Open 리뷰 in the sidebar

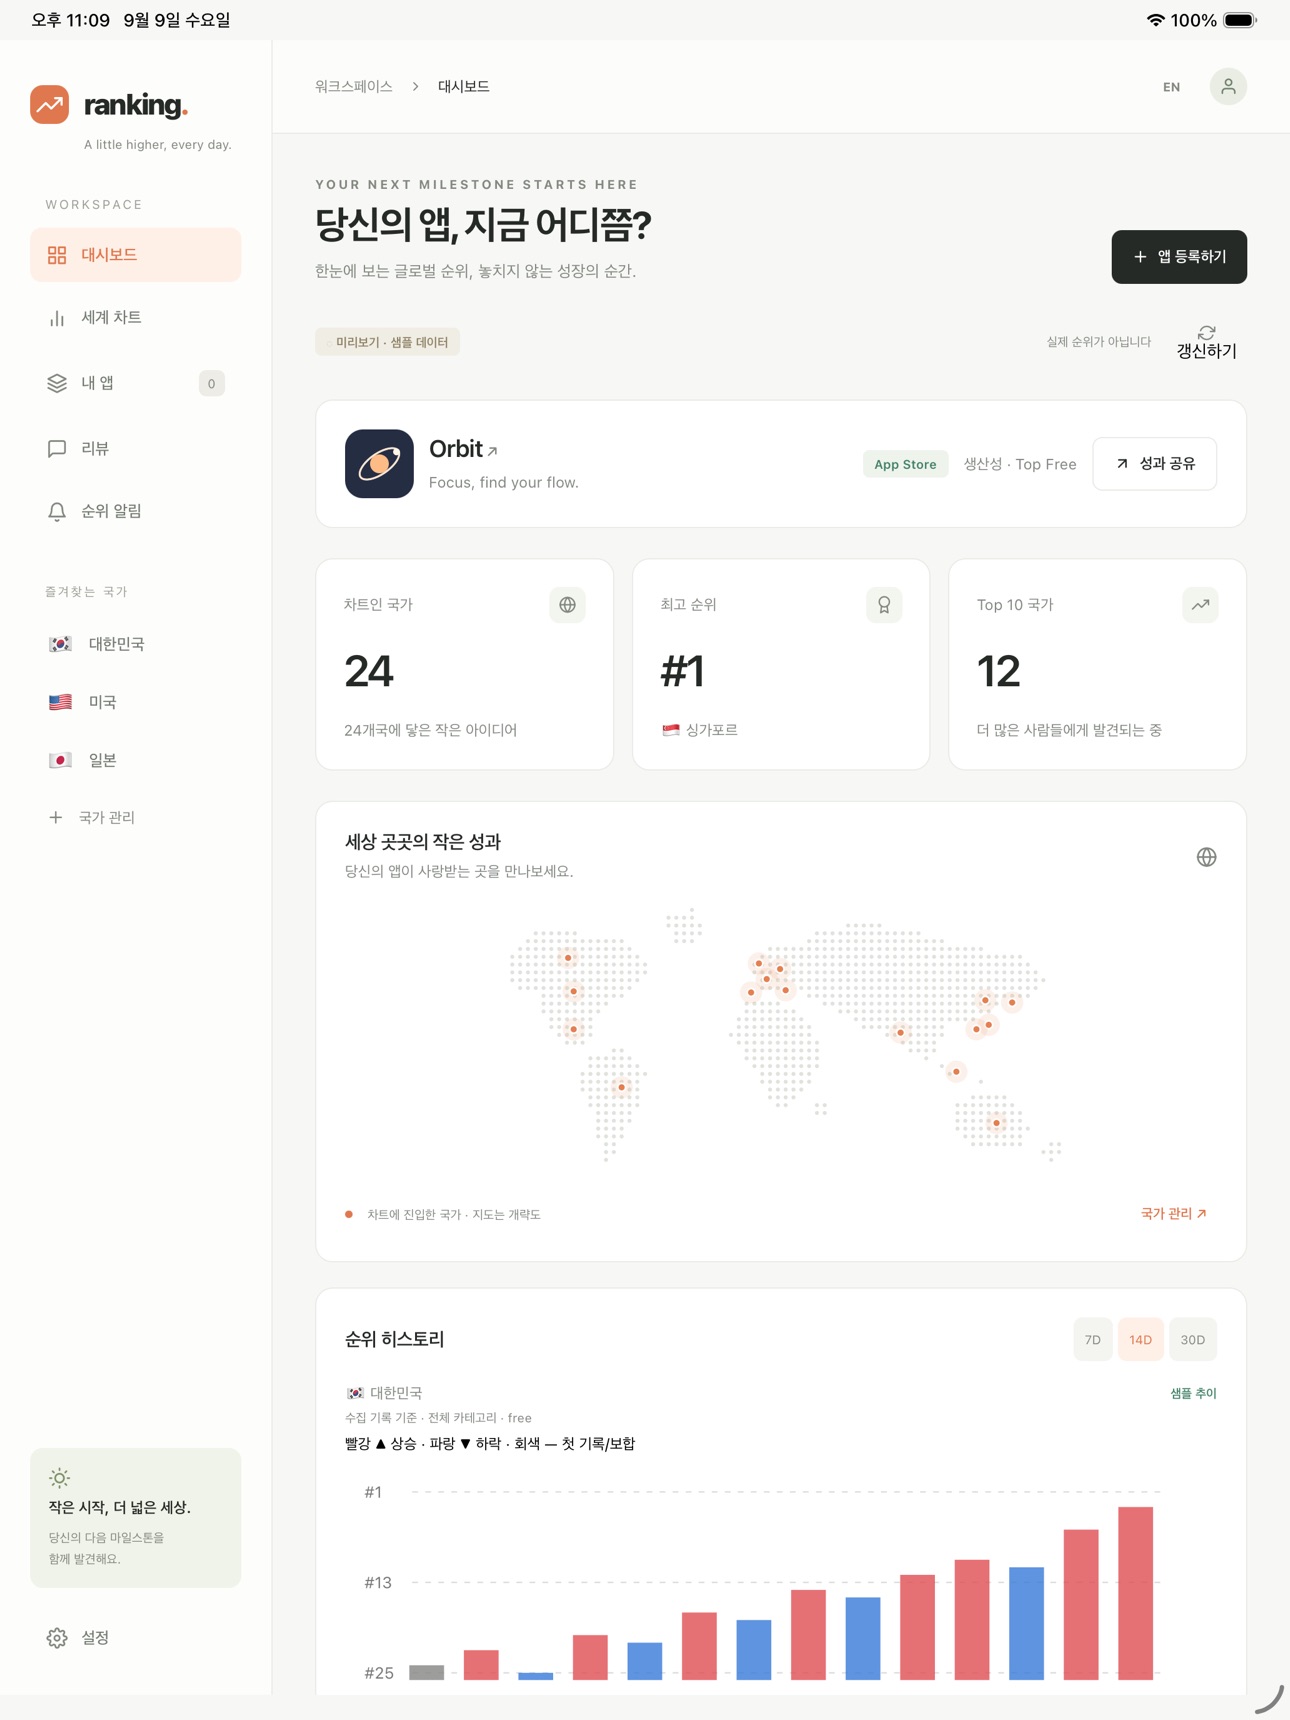136,448
